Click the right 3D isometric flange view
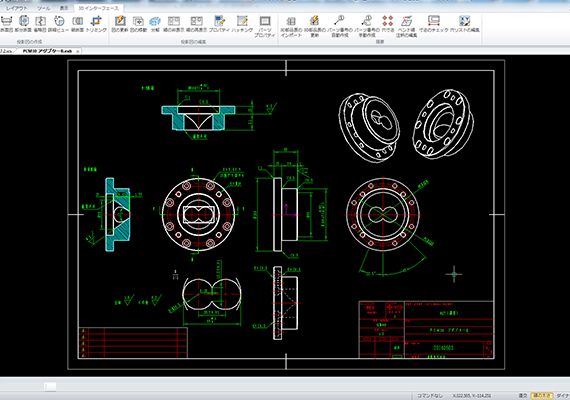Screen dimensions: 570x400 (x=443, y=124)
